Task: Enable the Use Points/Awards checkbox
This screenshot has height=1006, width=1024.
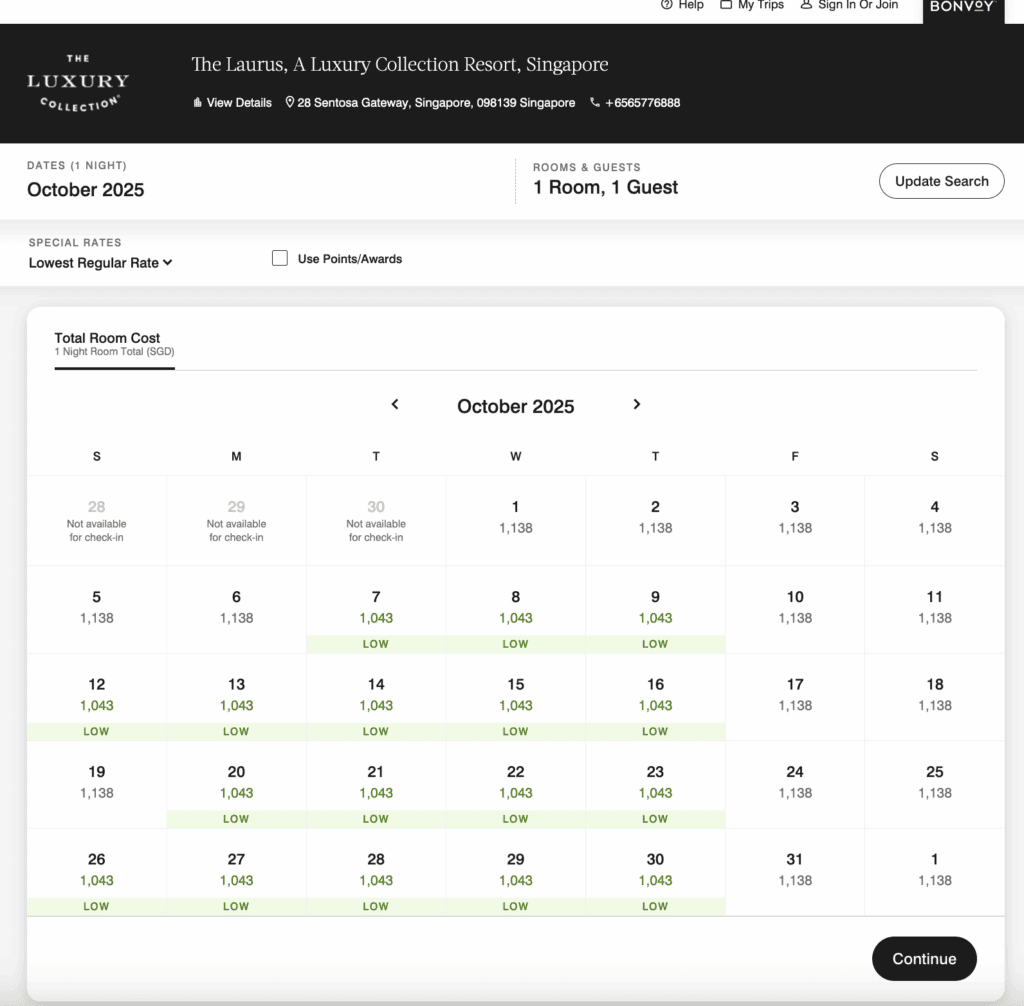Action: (280, 258)
